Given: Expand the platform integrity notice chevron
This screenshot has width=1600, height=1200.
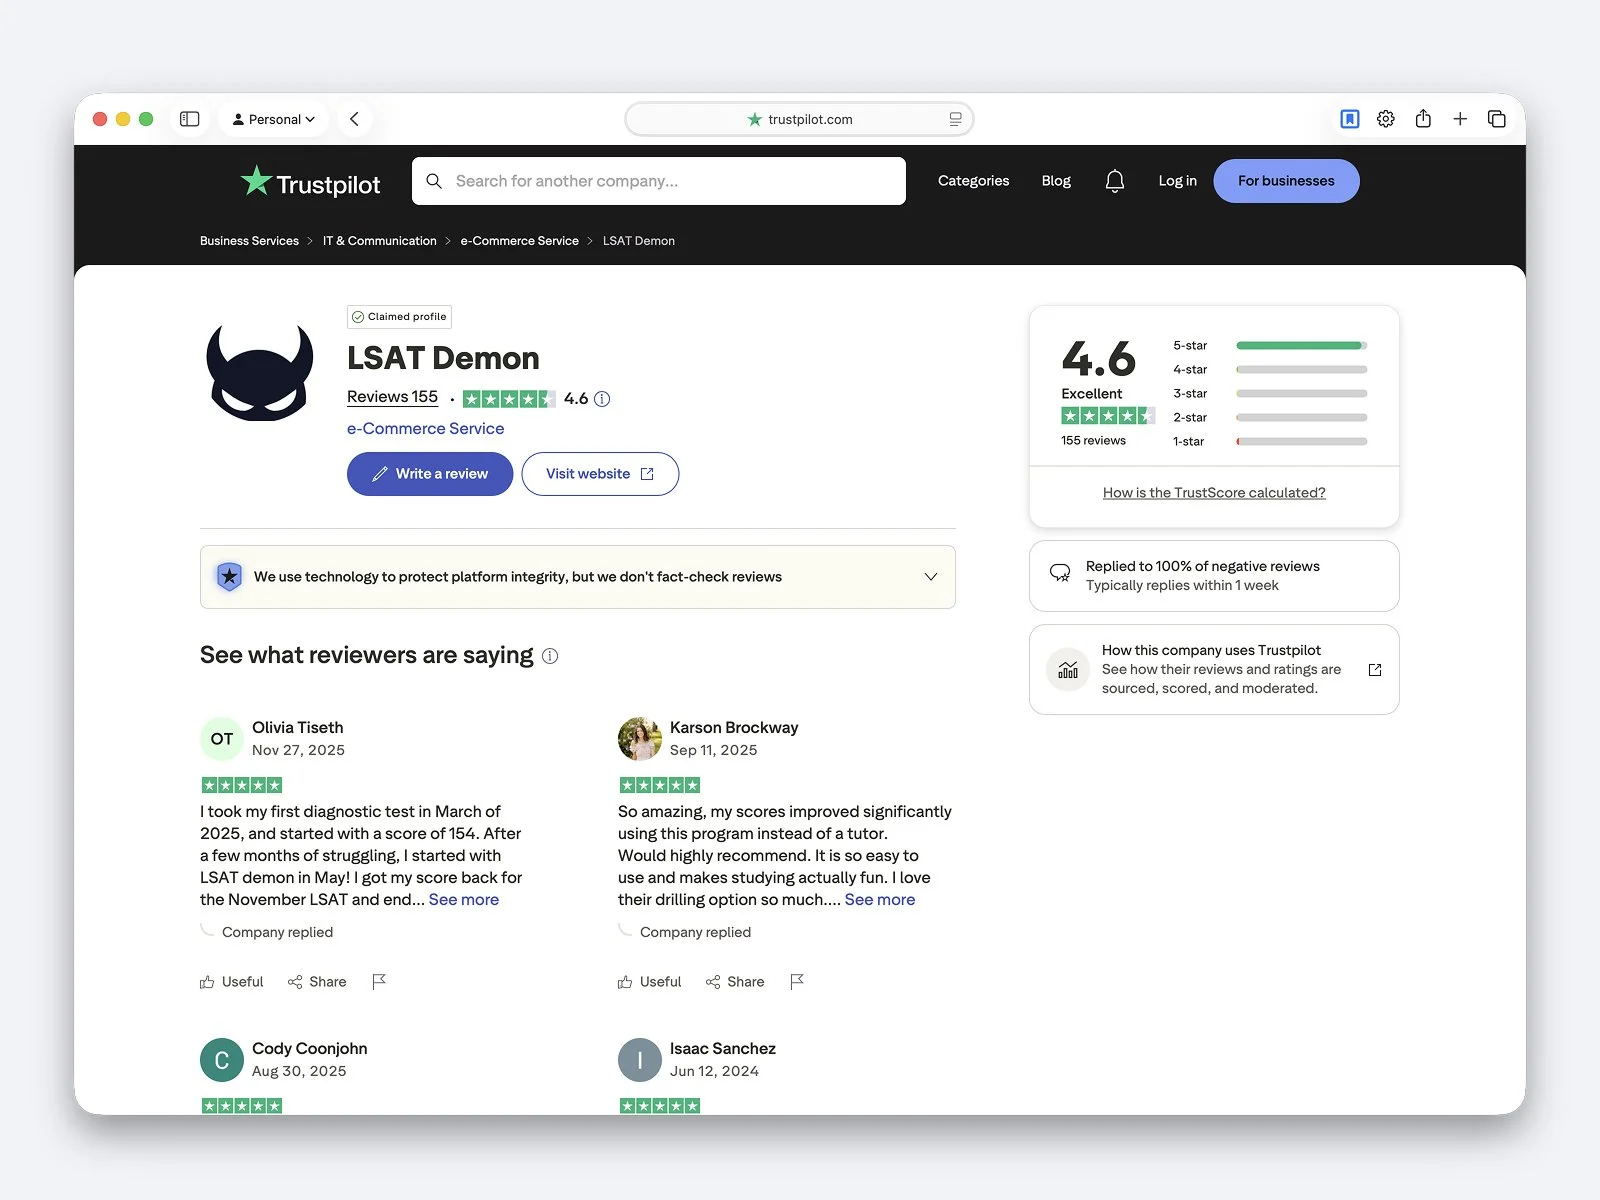Looking at the screenshot, I should 931,577.
